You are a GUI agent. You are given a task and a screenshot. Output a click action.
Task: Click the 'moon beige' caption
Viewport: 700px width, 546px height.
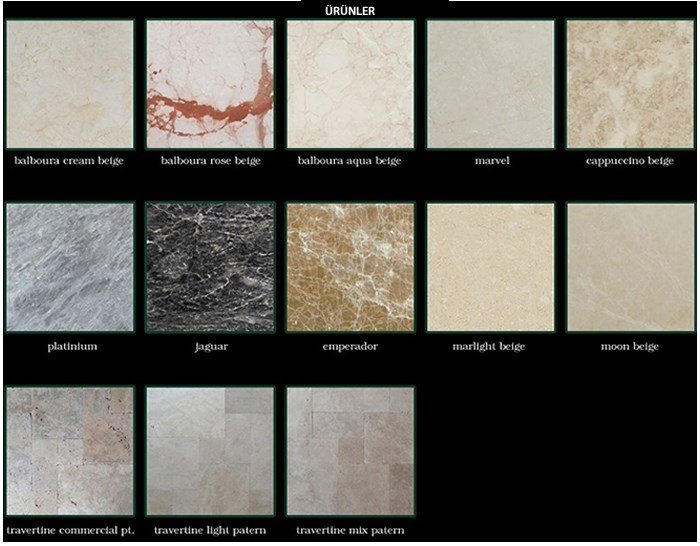click(630, 346)
